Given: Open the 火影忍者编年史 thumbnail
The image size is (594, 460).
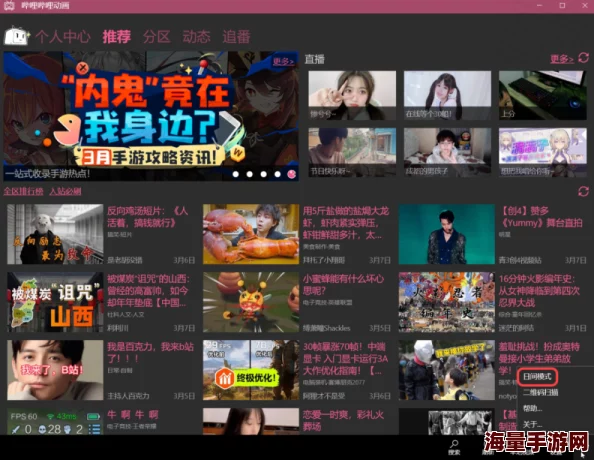Looking at the screenshot, I should pyautogui.click(x=447, y=302).
